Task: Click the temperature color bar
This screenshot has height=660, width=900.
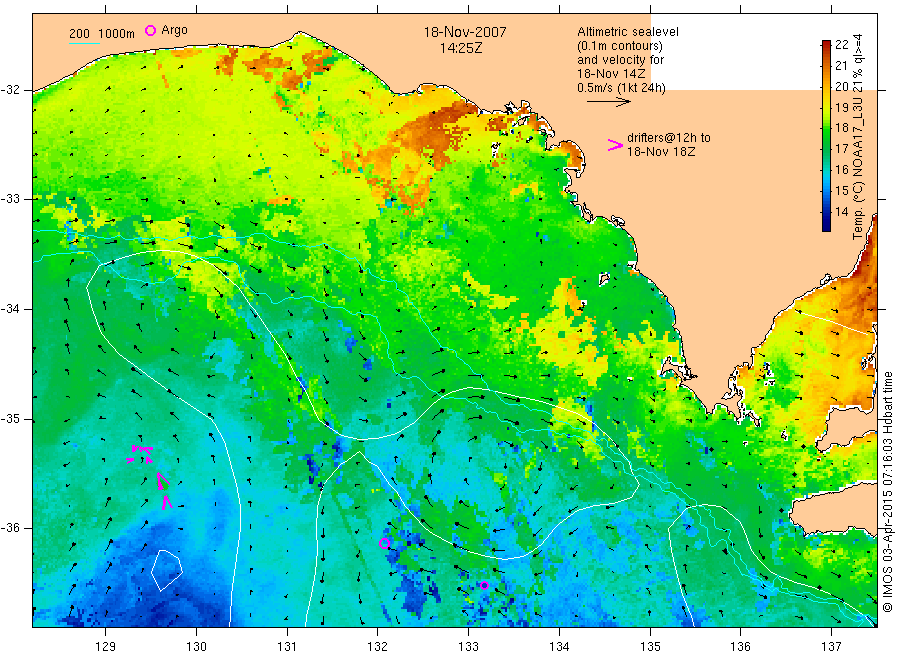Action: (x=826, y=136)
